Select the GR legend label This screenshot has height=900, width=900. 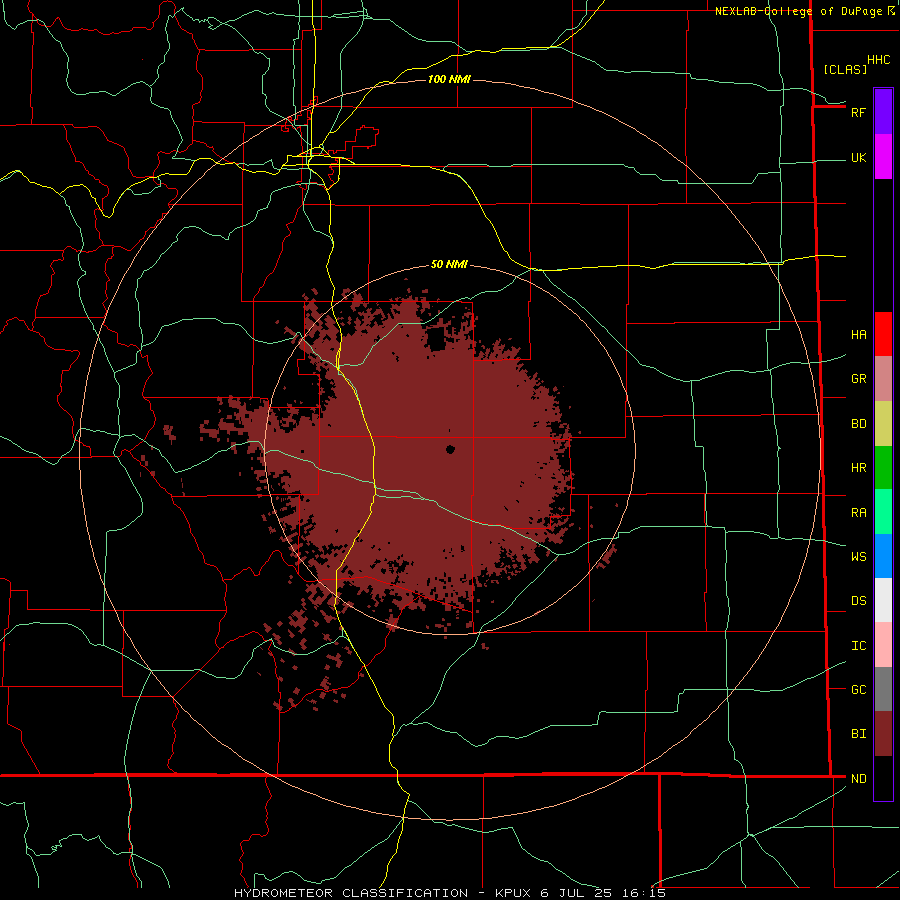[859, 379]
